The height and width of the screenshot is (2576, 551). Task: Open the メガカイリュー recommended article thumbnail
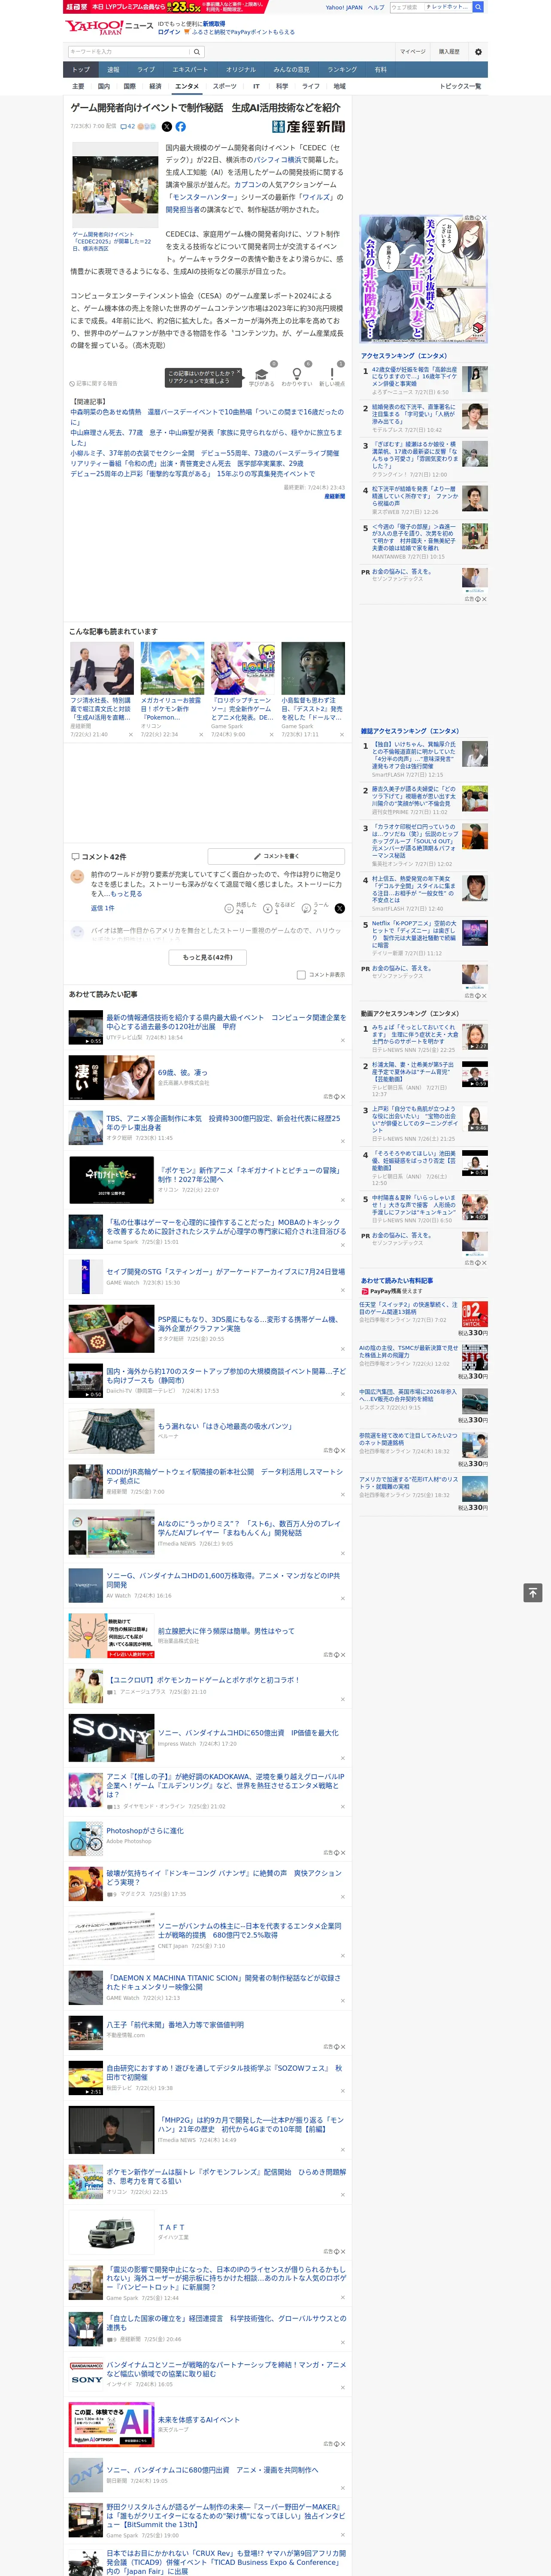172,668
